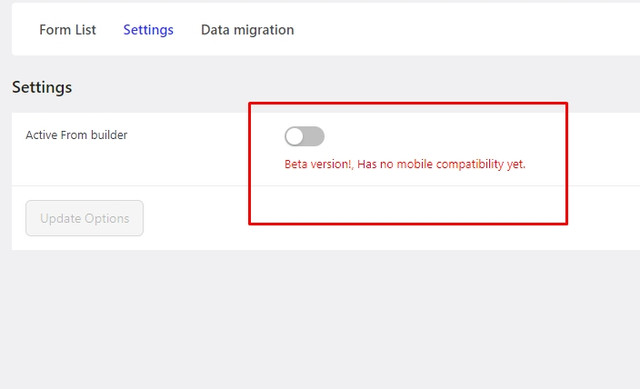Click the blue highlighted Settings link

148,30
